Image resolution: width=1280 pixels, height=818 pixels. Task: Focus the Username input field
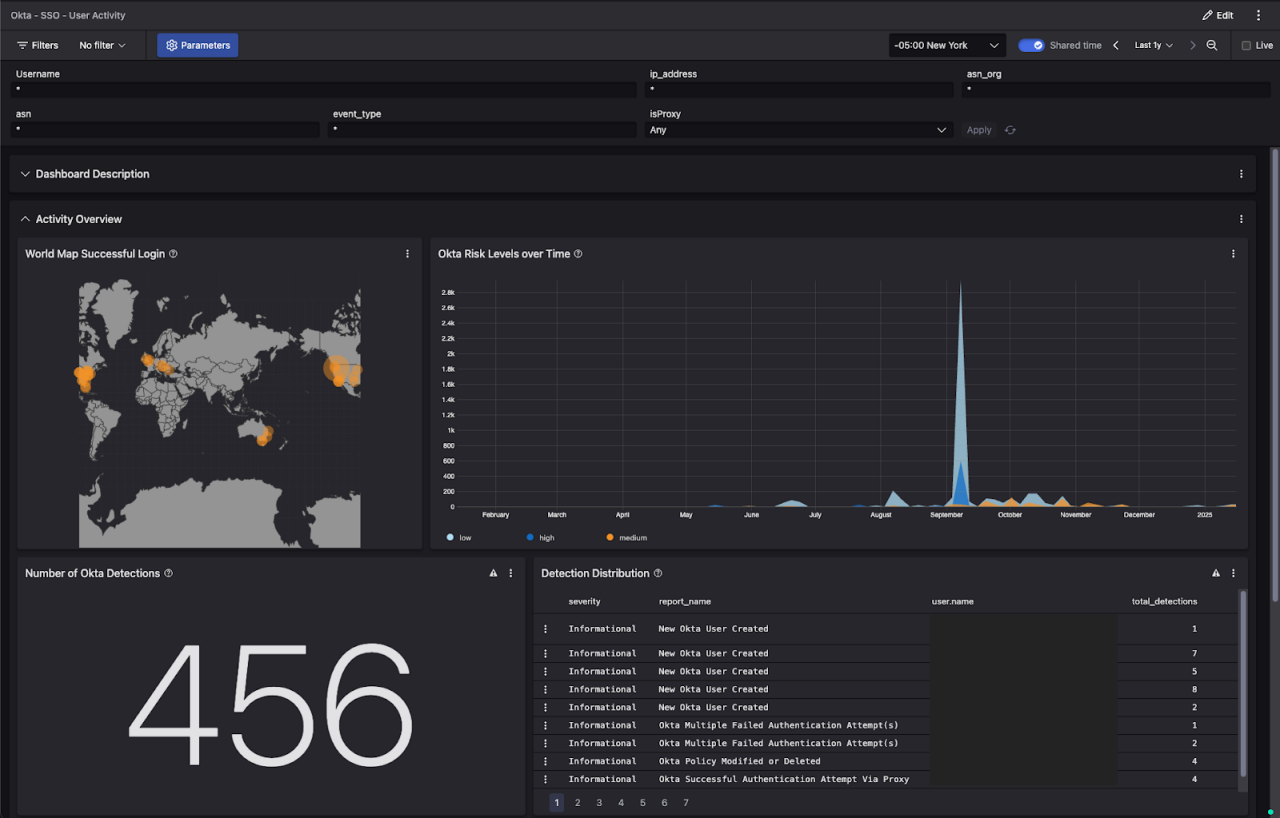[x=324, y=90]
